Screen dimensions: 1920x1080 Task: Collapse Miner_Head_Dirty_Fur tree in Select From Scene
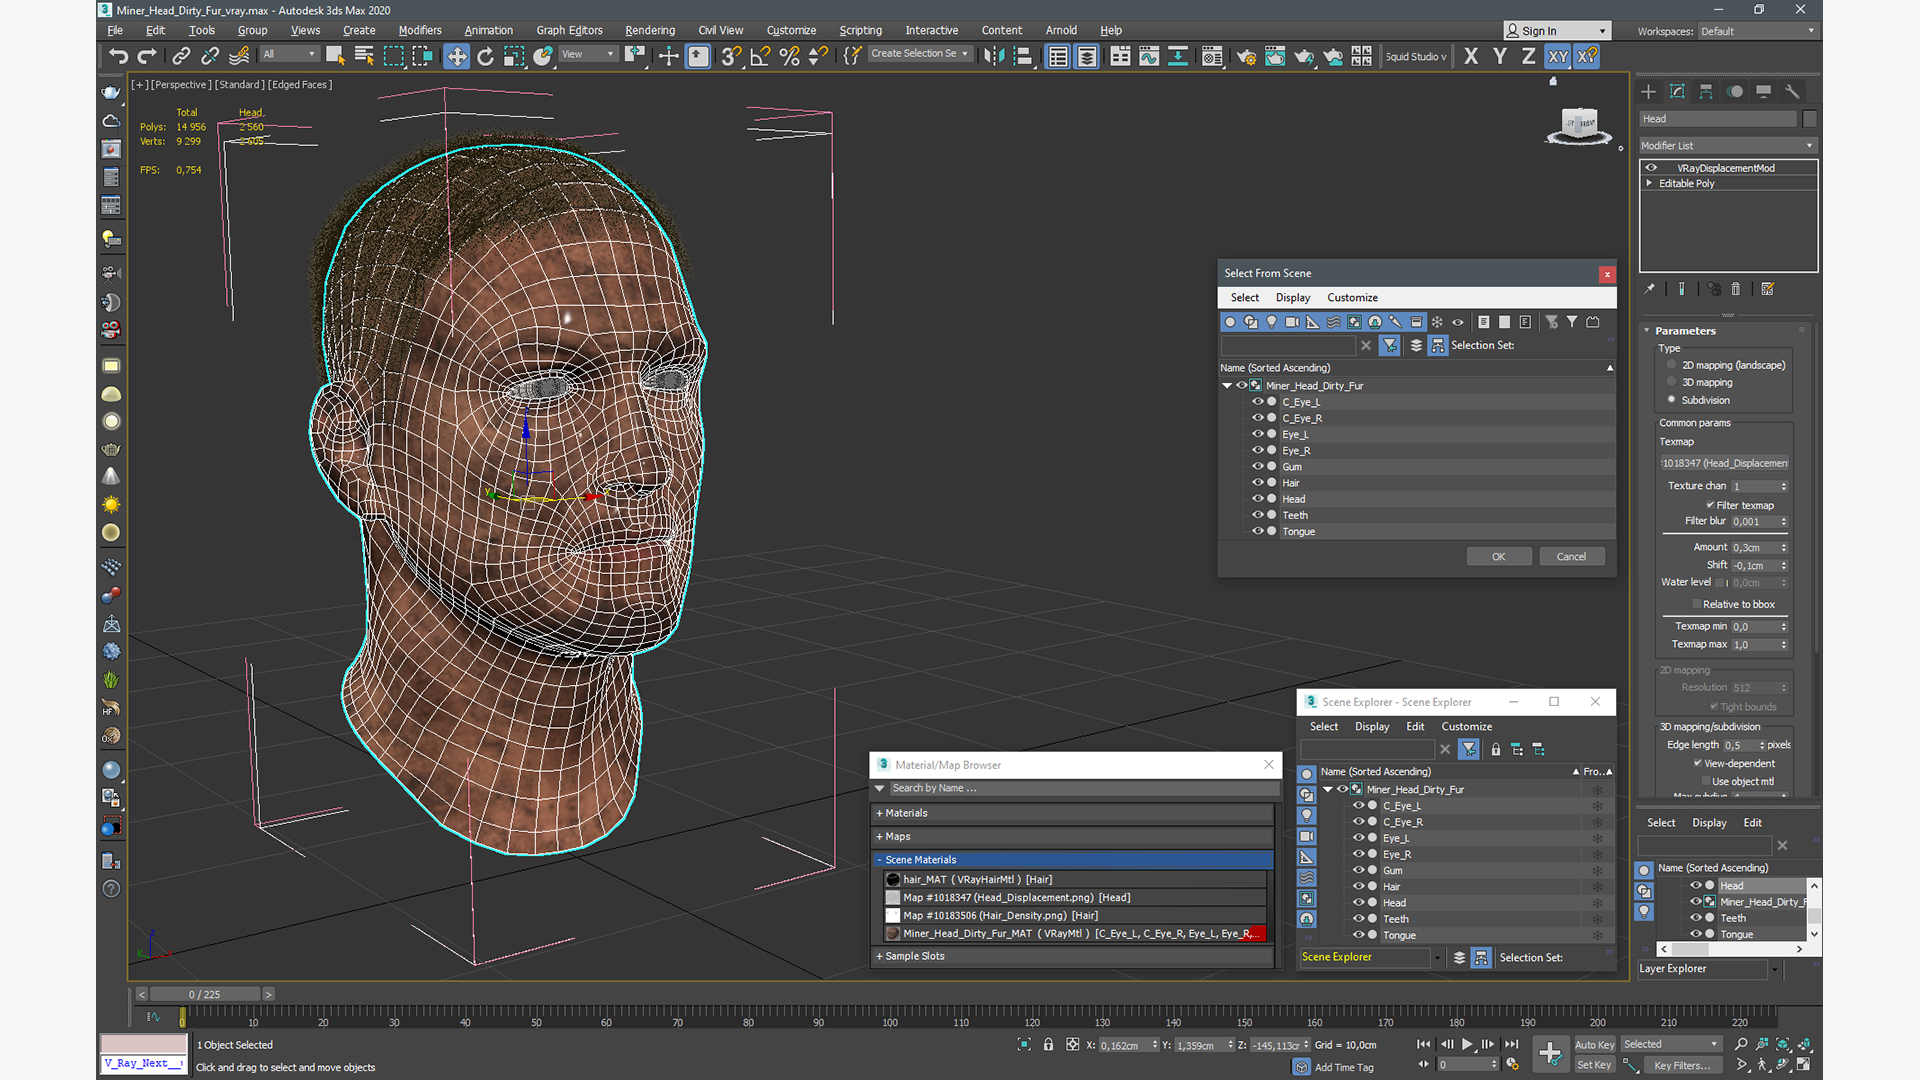pos(1227,385)
